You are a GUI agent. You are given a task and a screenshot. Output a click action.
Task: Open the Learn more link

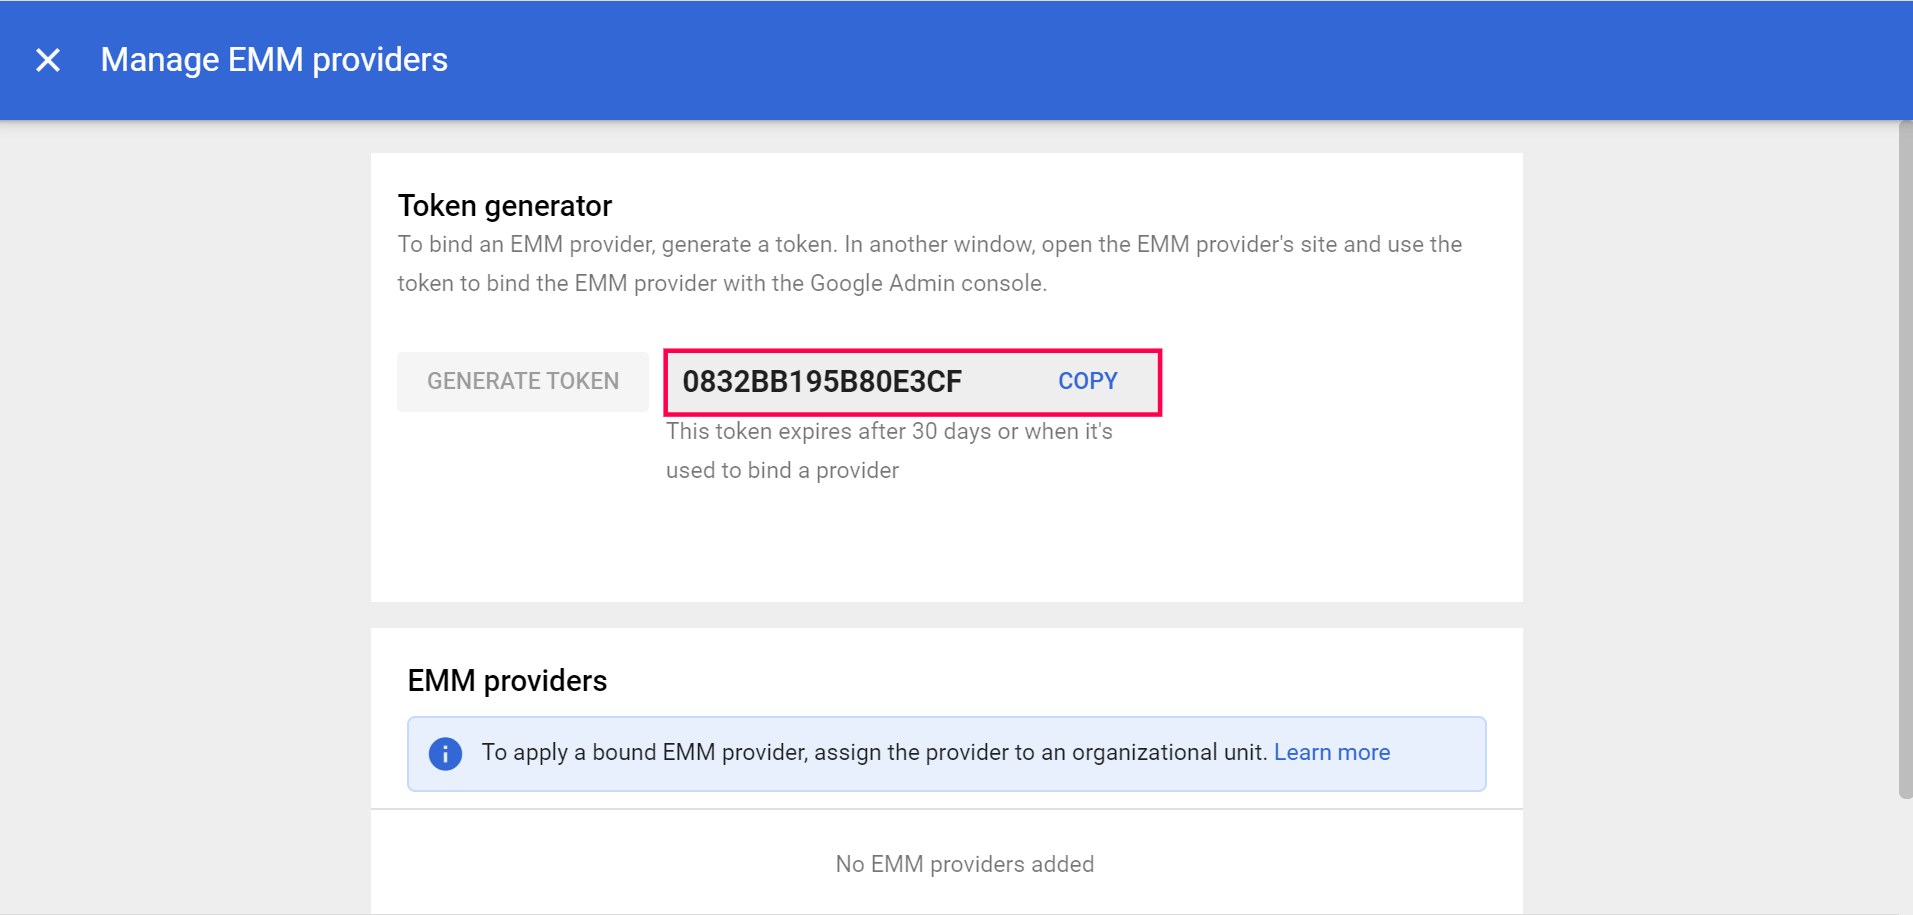[x=1331, y=753]
